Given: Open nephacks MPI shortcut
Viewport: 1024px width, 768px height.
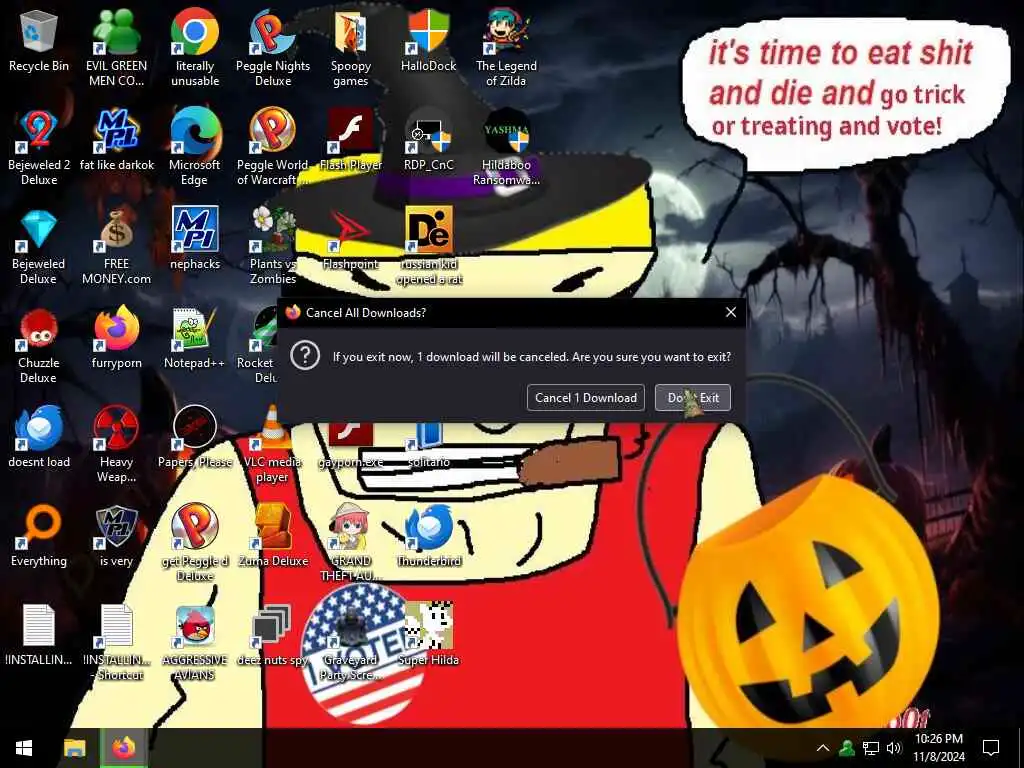Looking at the screenshot, I should [x=195, y=239].
